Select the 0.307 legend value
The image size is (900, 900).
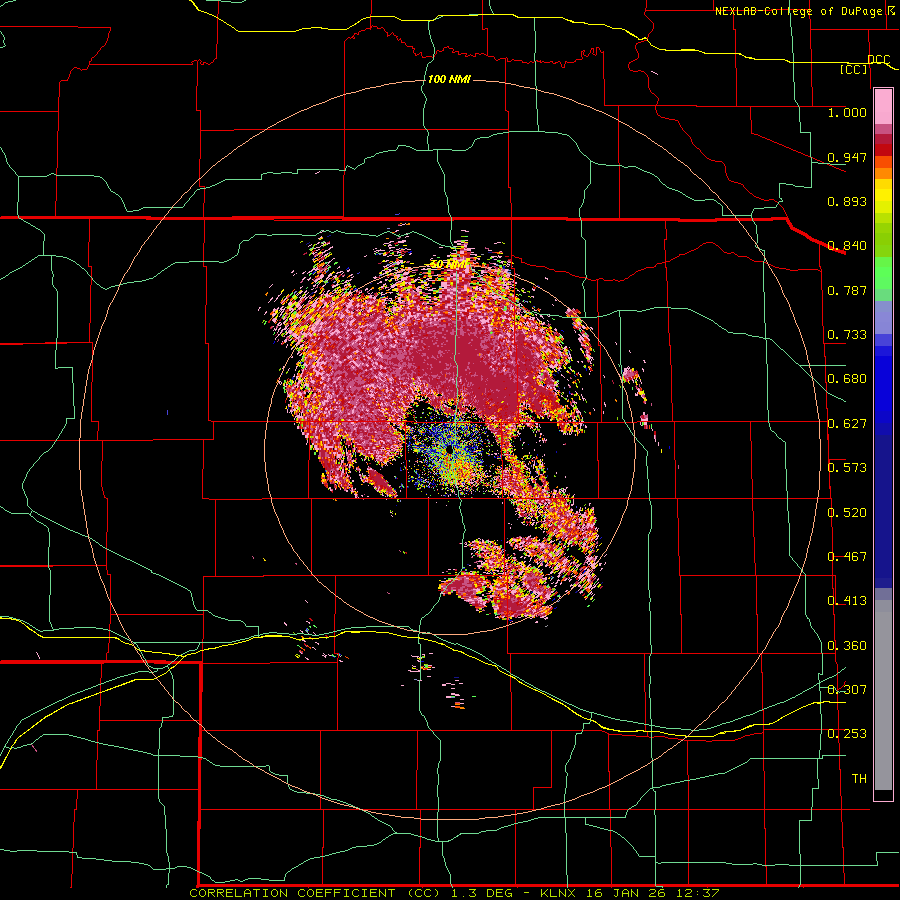847,689
